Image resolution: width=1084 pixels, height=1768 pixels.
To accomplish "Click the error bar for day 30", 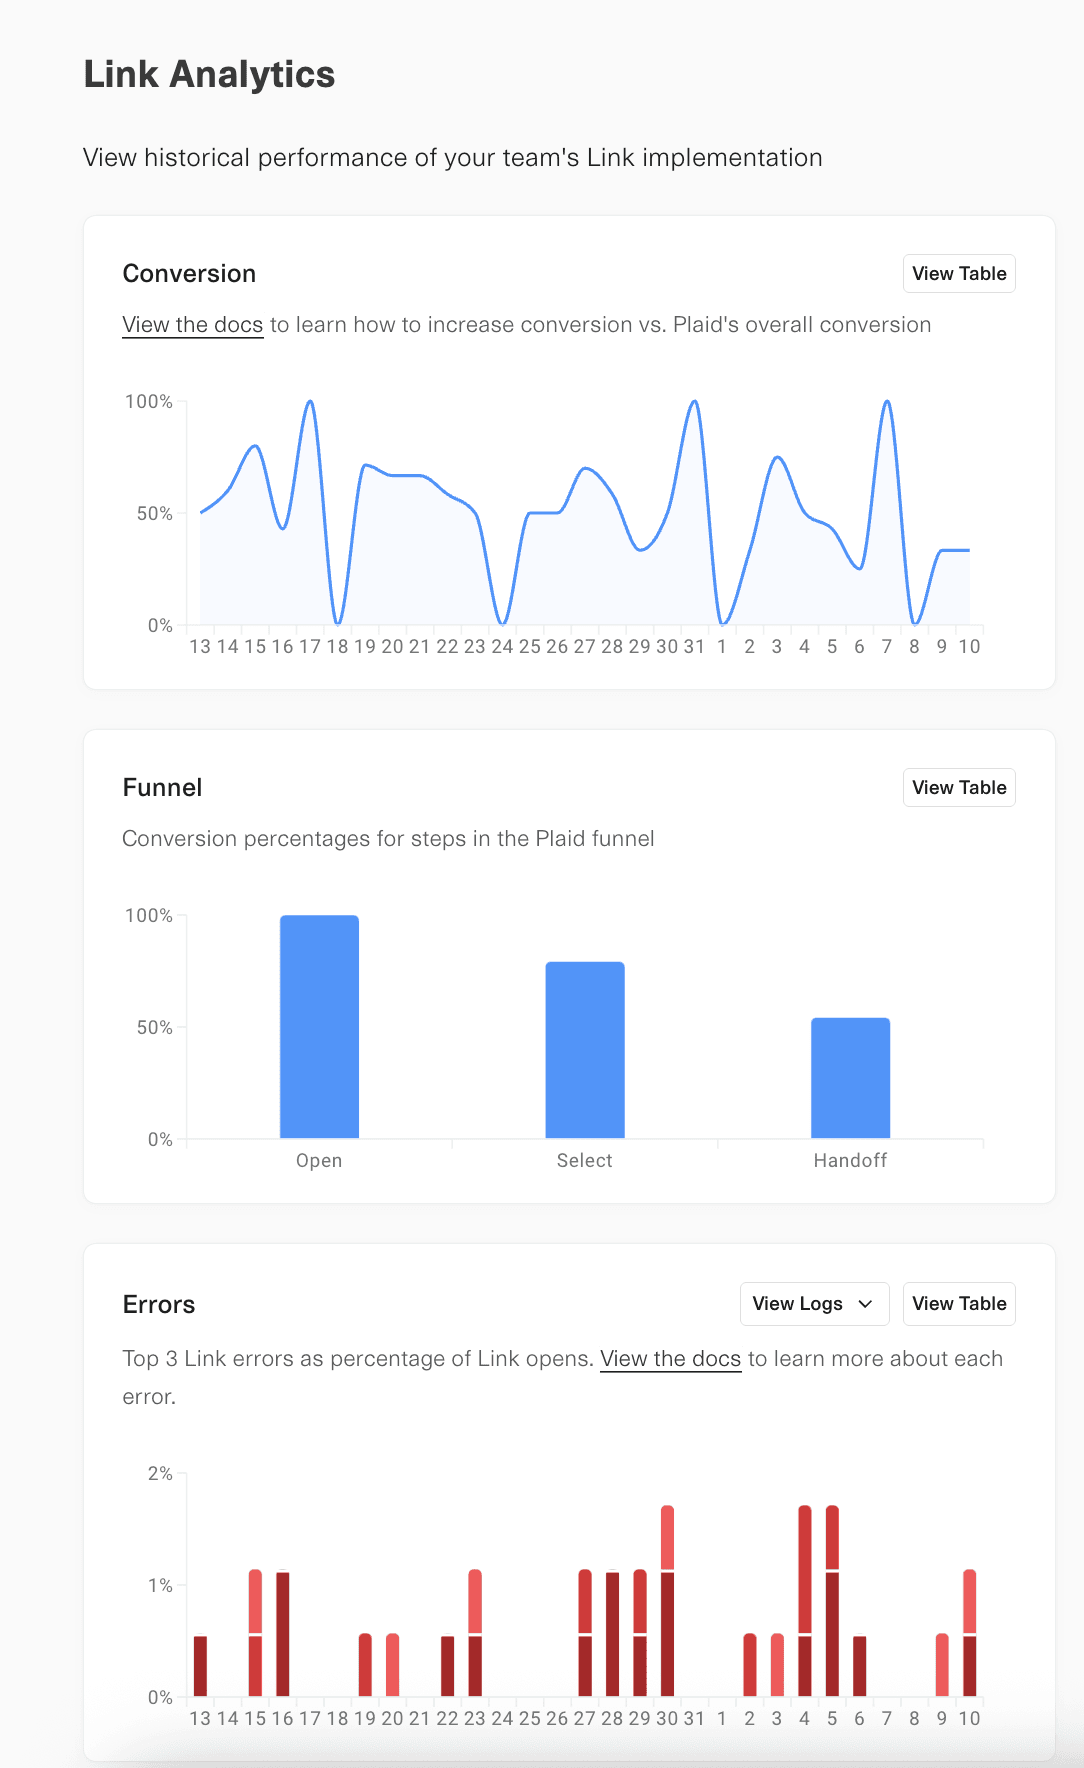I will 667,1601.
